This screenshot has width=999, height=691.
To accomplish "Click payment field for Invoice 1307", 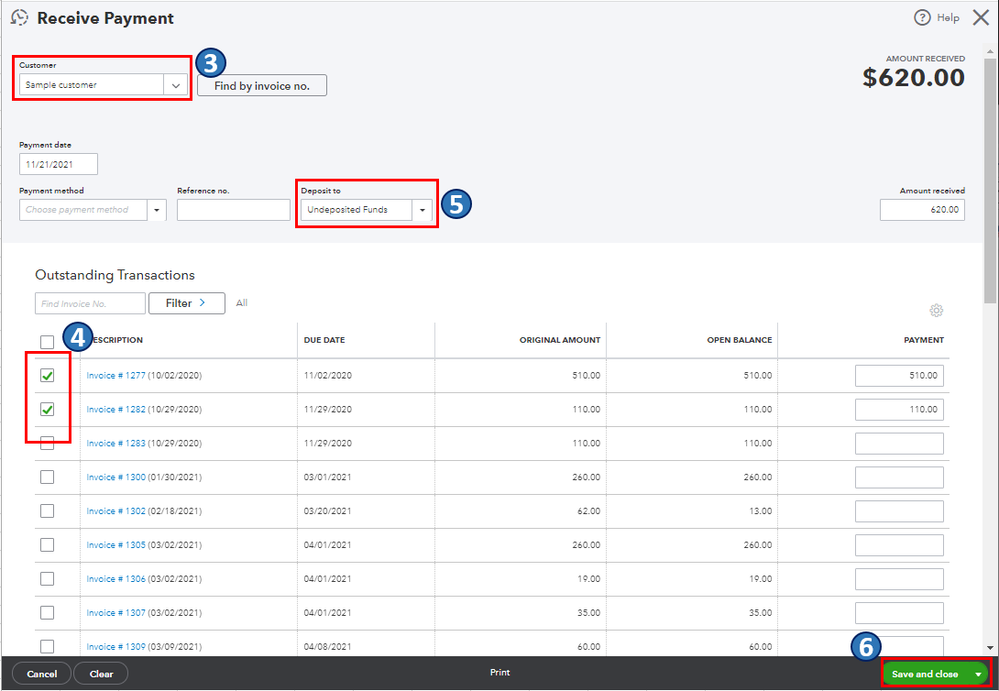I will (x=899, y=613).
